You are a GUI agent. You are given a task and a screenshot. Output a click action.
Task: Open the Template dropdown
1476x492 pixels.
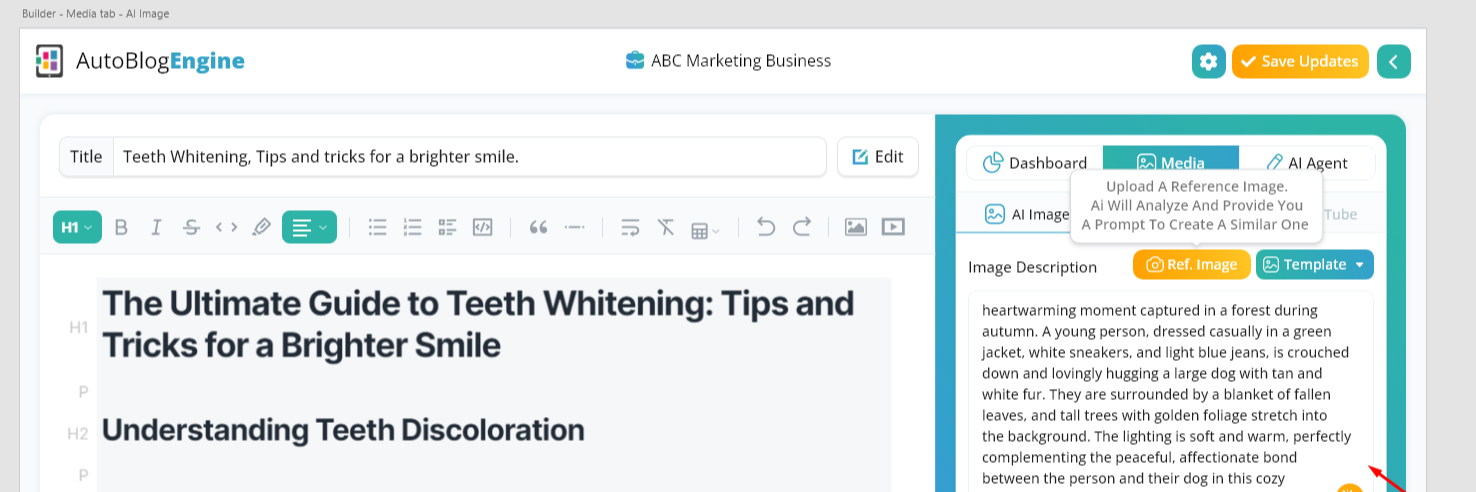[x=1314, y=265]
